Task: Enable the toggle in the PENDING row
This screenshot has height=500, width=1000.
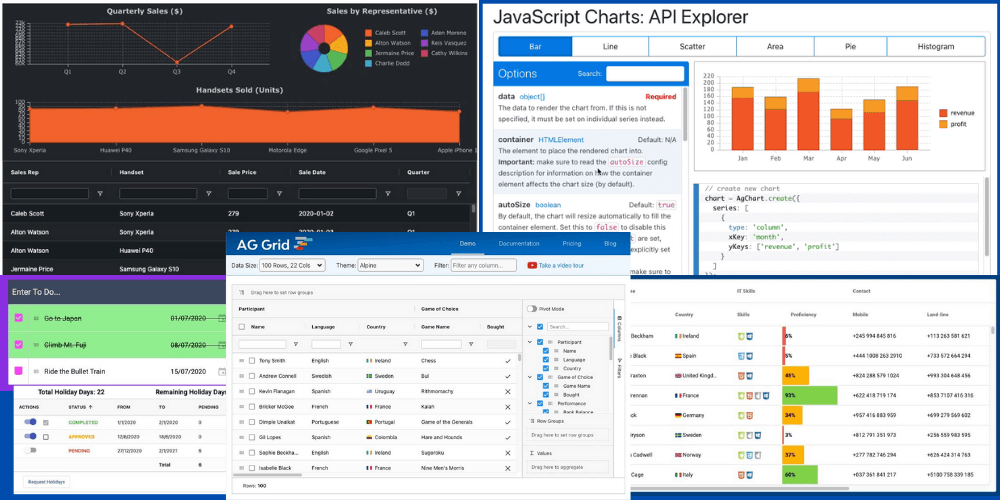Action: tap(30, 451)
